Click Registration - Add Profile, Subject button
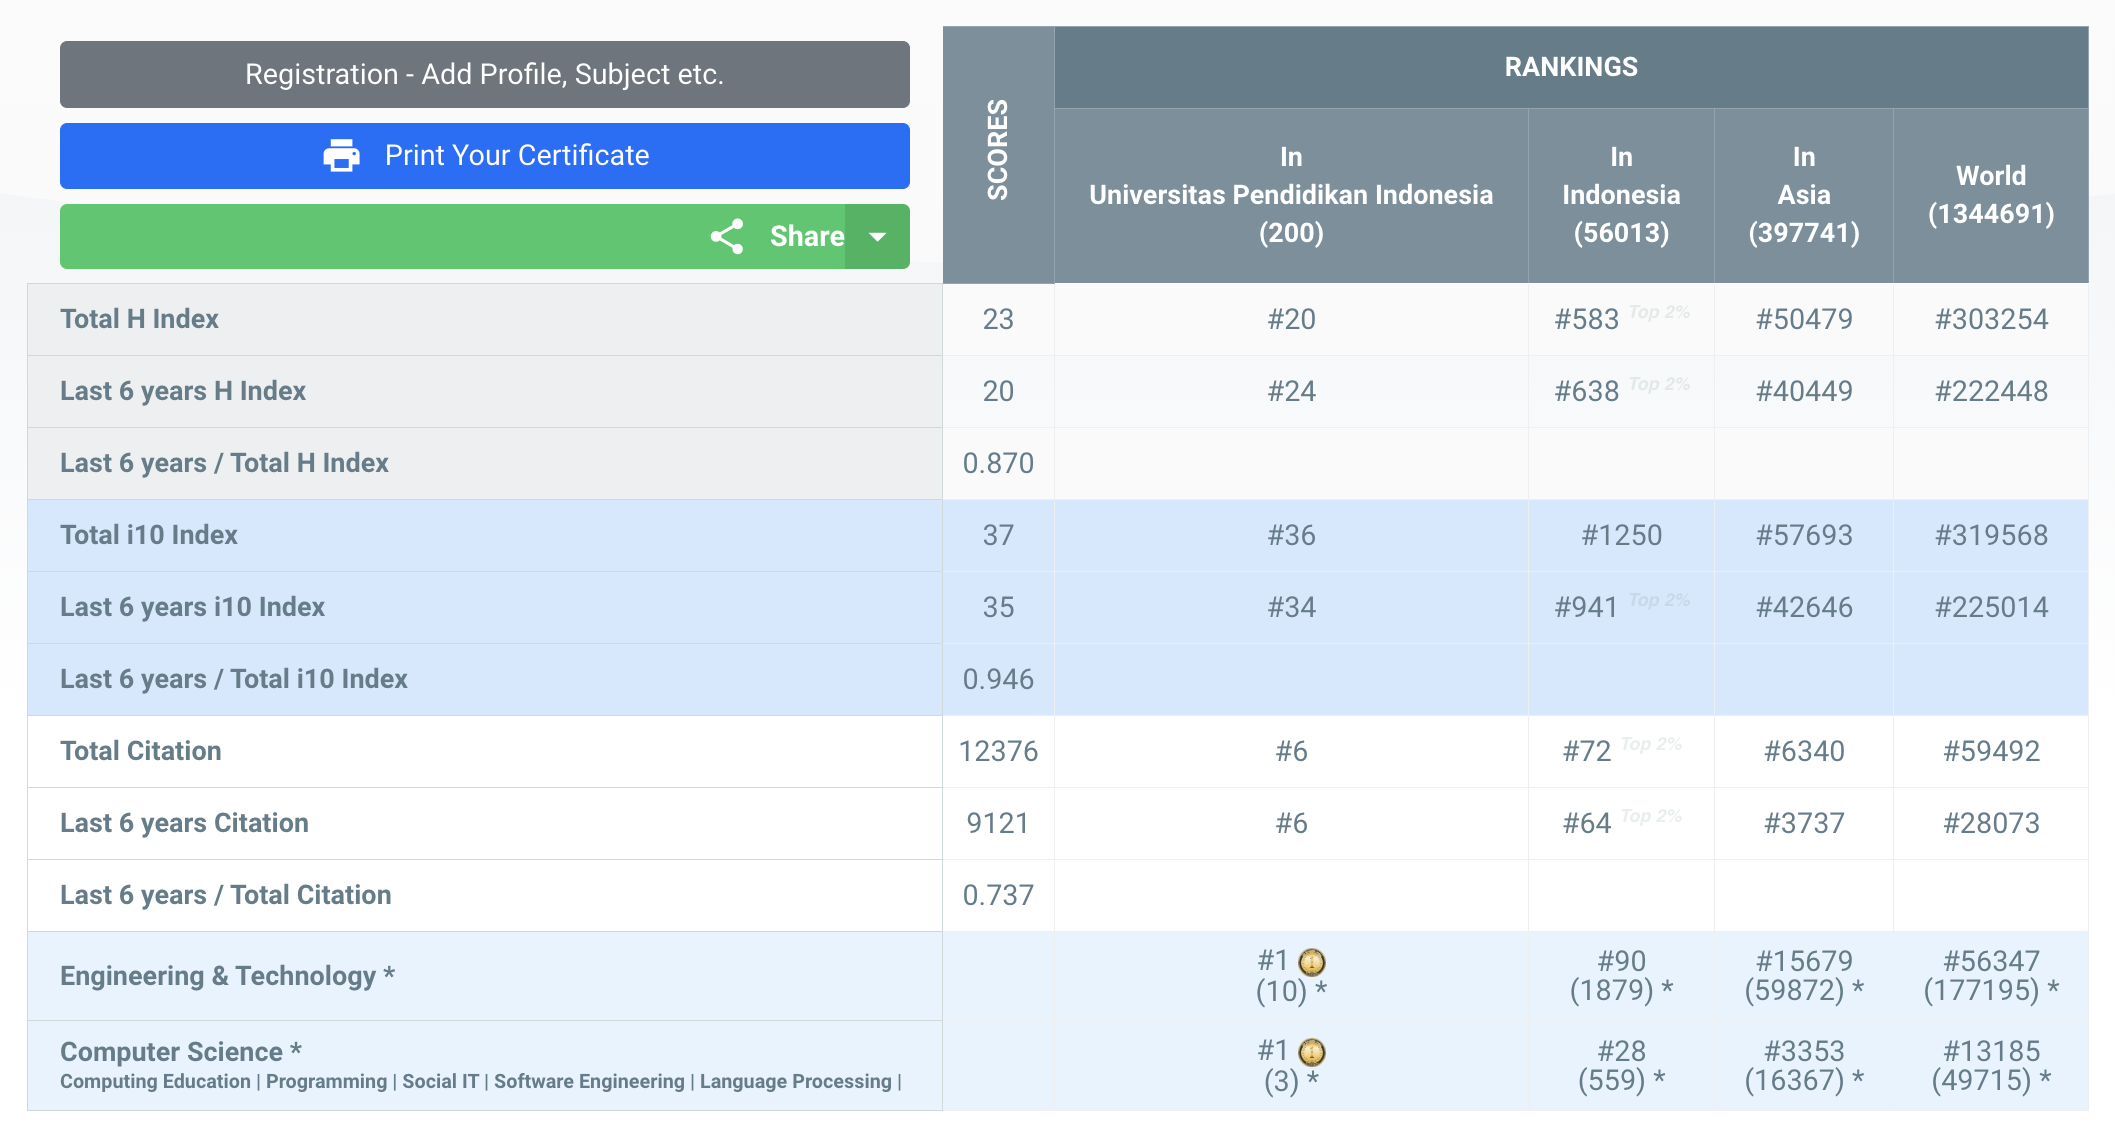Viewport: 2115px width, 1134px height. pyautogui.click(x=484, y=75)
